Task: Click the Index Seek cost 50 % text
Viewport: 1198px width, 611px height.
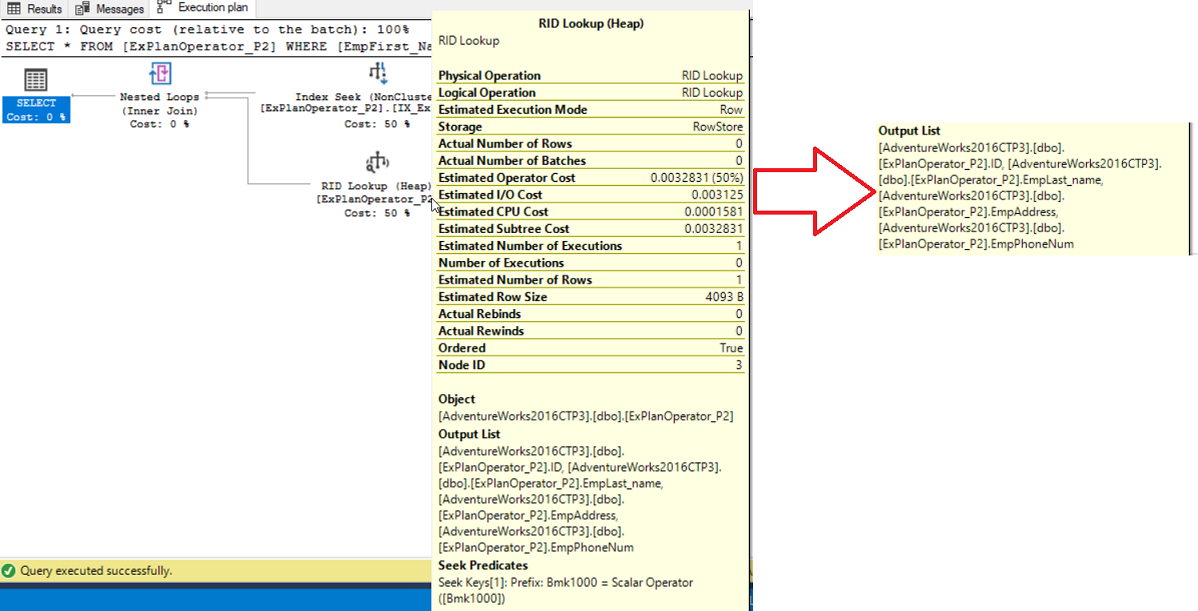Action: coord(377,124)
